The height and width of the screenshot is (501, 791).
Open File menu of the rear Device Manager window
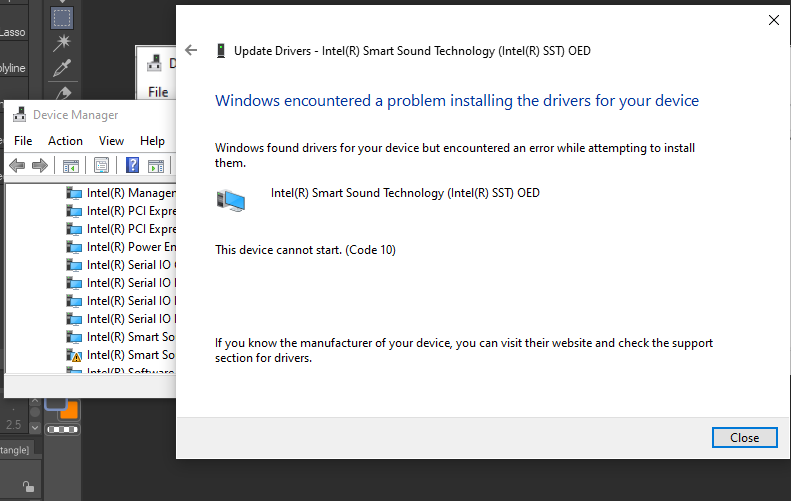[158, 92]
